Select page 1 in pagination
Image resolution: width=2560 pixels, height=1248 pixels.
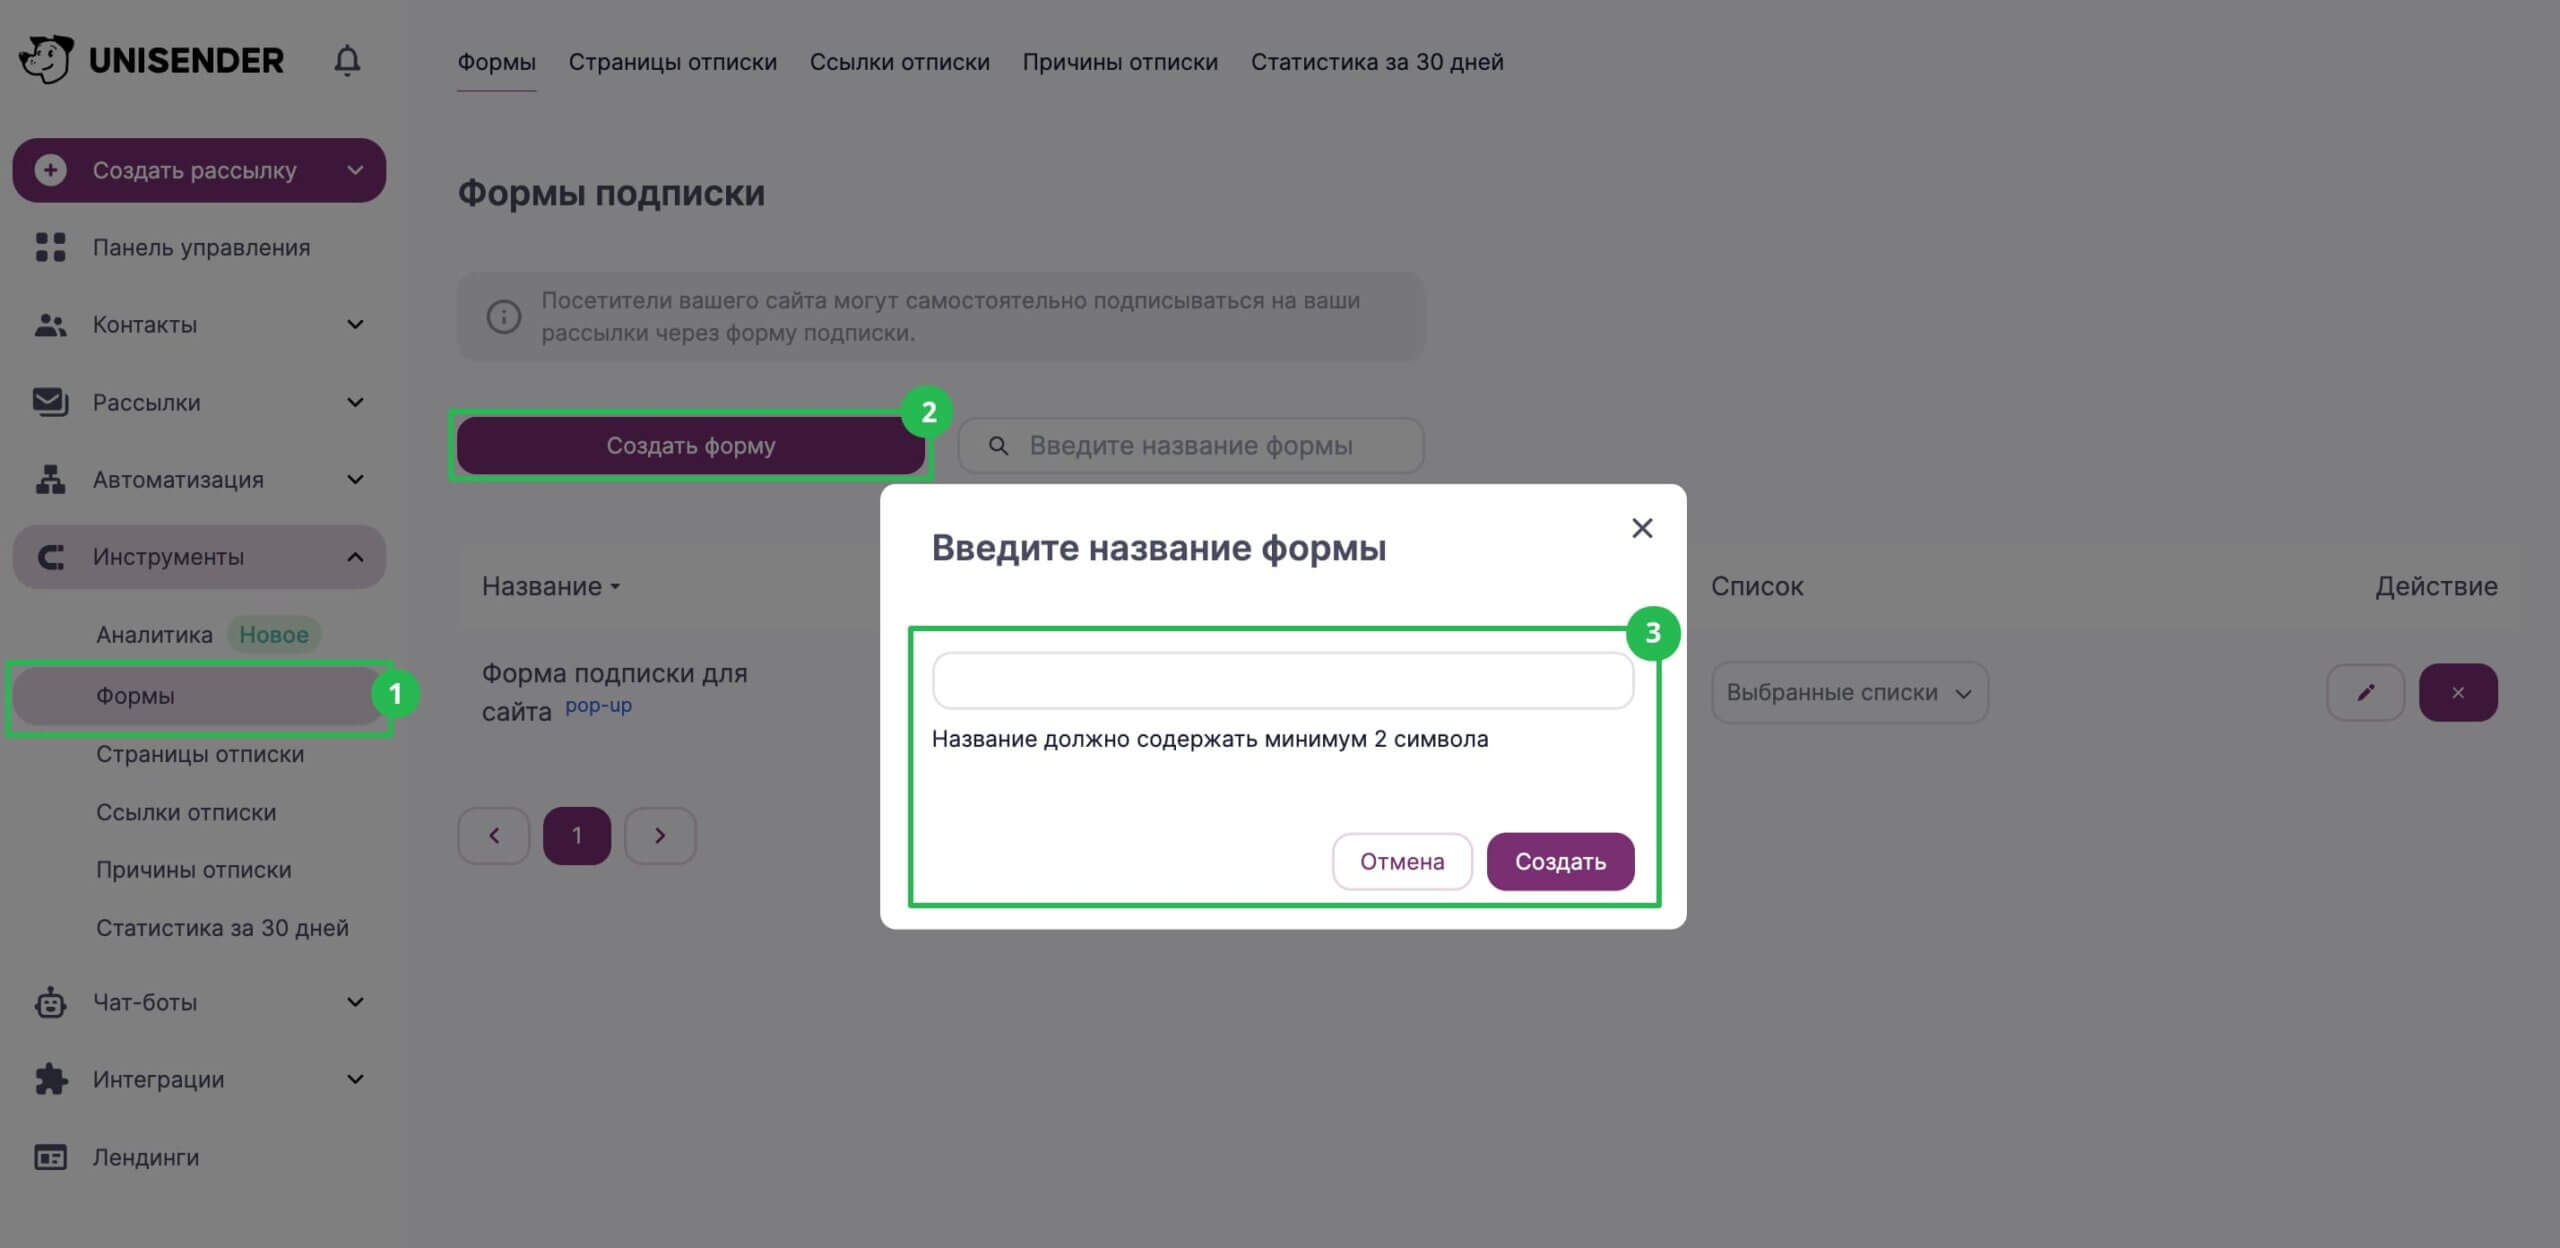click(577, 836)
